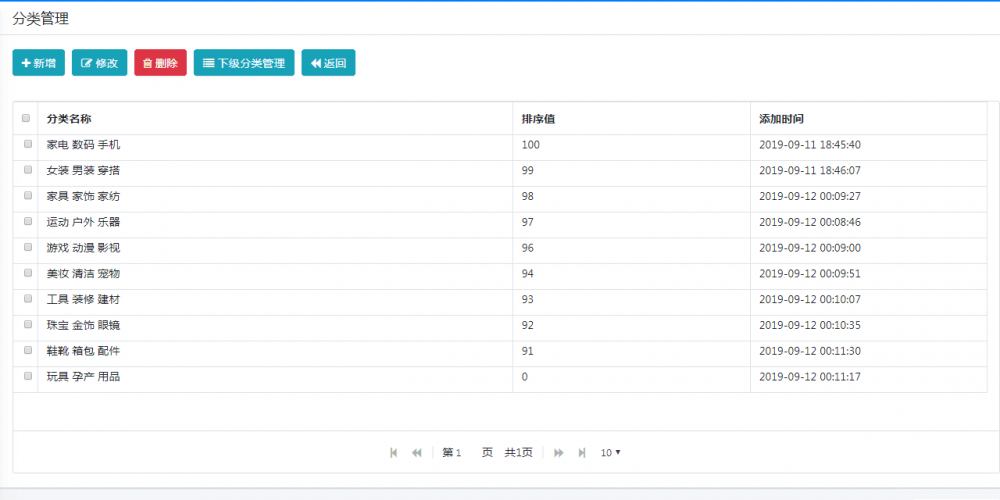Image resolution: width=1000 pixels, height=500 pixels.
Task: Click timestamp 2019-09-11 18:45:40
Action: [810, 145]
